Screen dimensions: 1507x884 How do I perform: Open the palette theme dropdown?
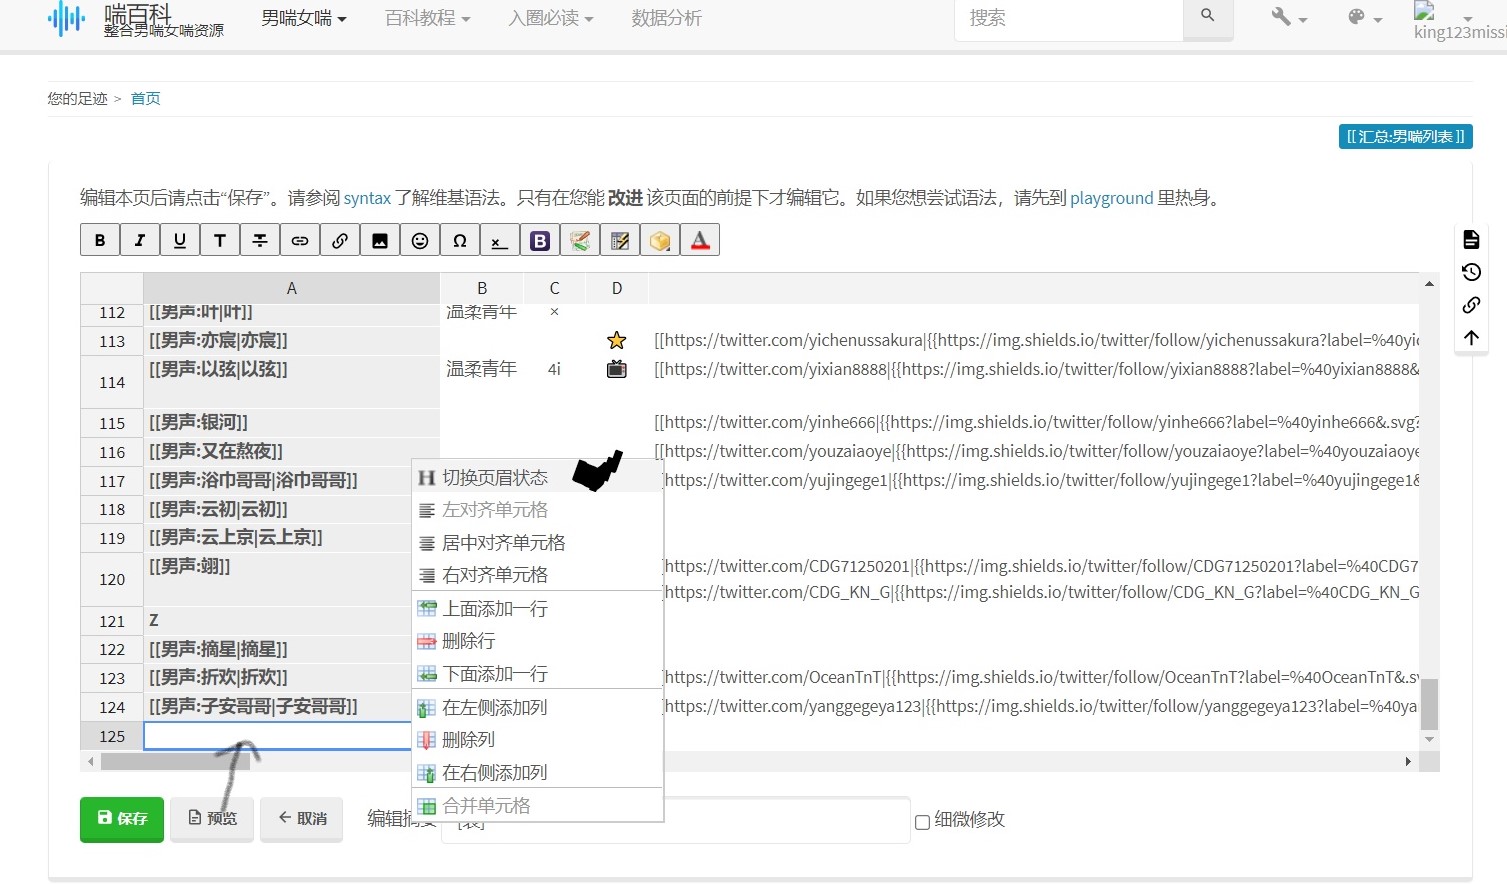pyautogui.click(x=1364, y=18)
